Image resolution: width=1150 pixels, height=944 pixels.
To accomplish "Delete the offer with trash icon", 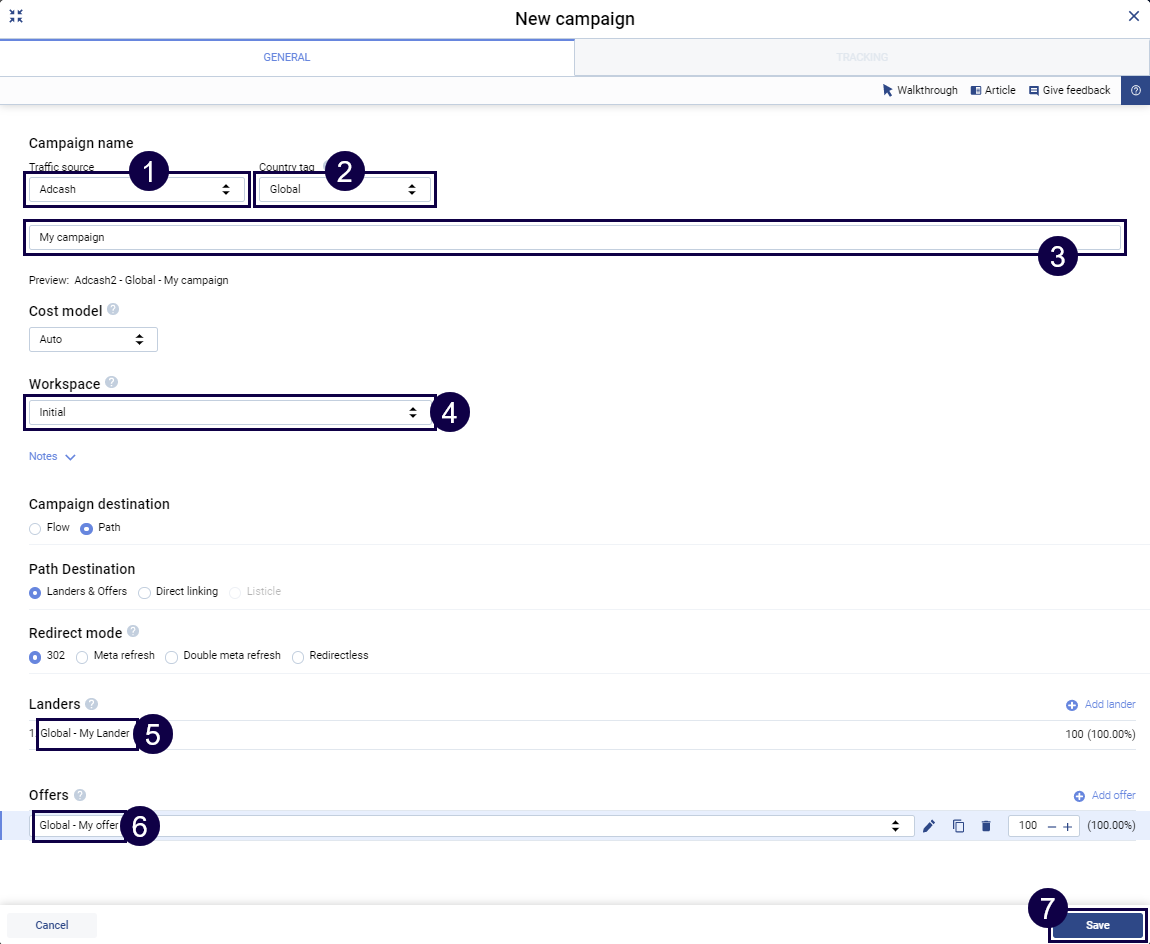I will [986, 826].
